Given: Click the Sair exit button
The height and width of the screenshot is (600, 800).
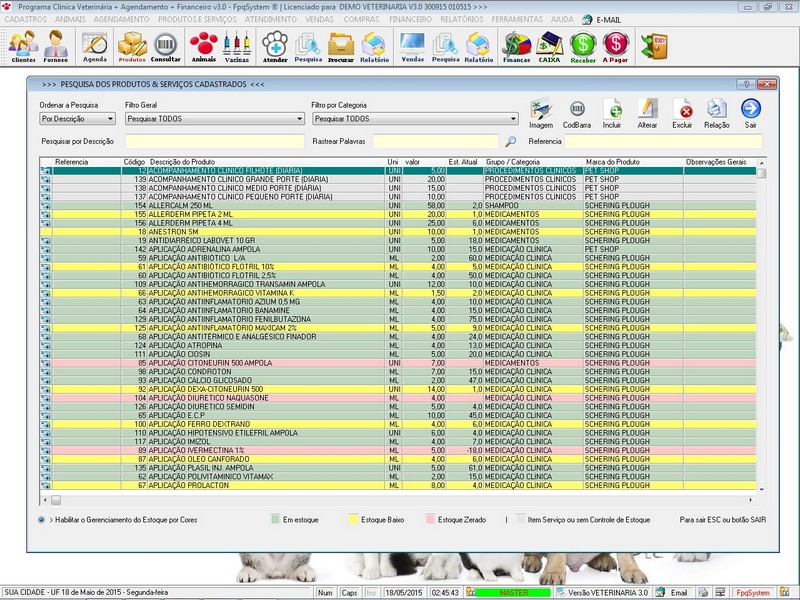Looking at the screenshot, I should tap(750, 112).
